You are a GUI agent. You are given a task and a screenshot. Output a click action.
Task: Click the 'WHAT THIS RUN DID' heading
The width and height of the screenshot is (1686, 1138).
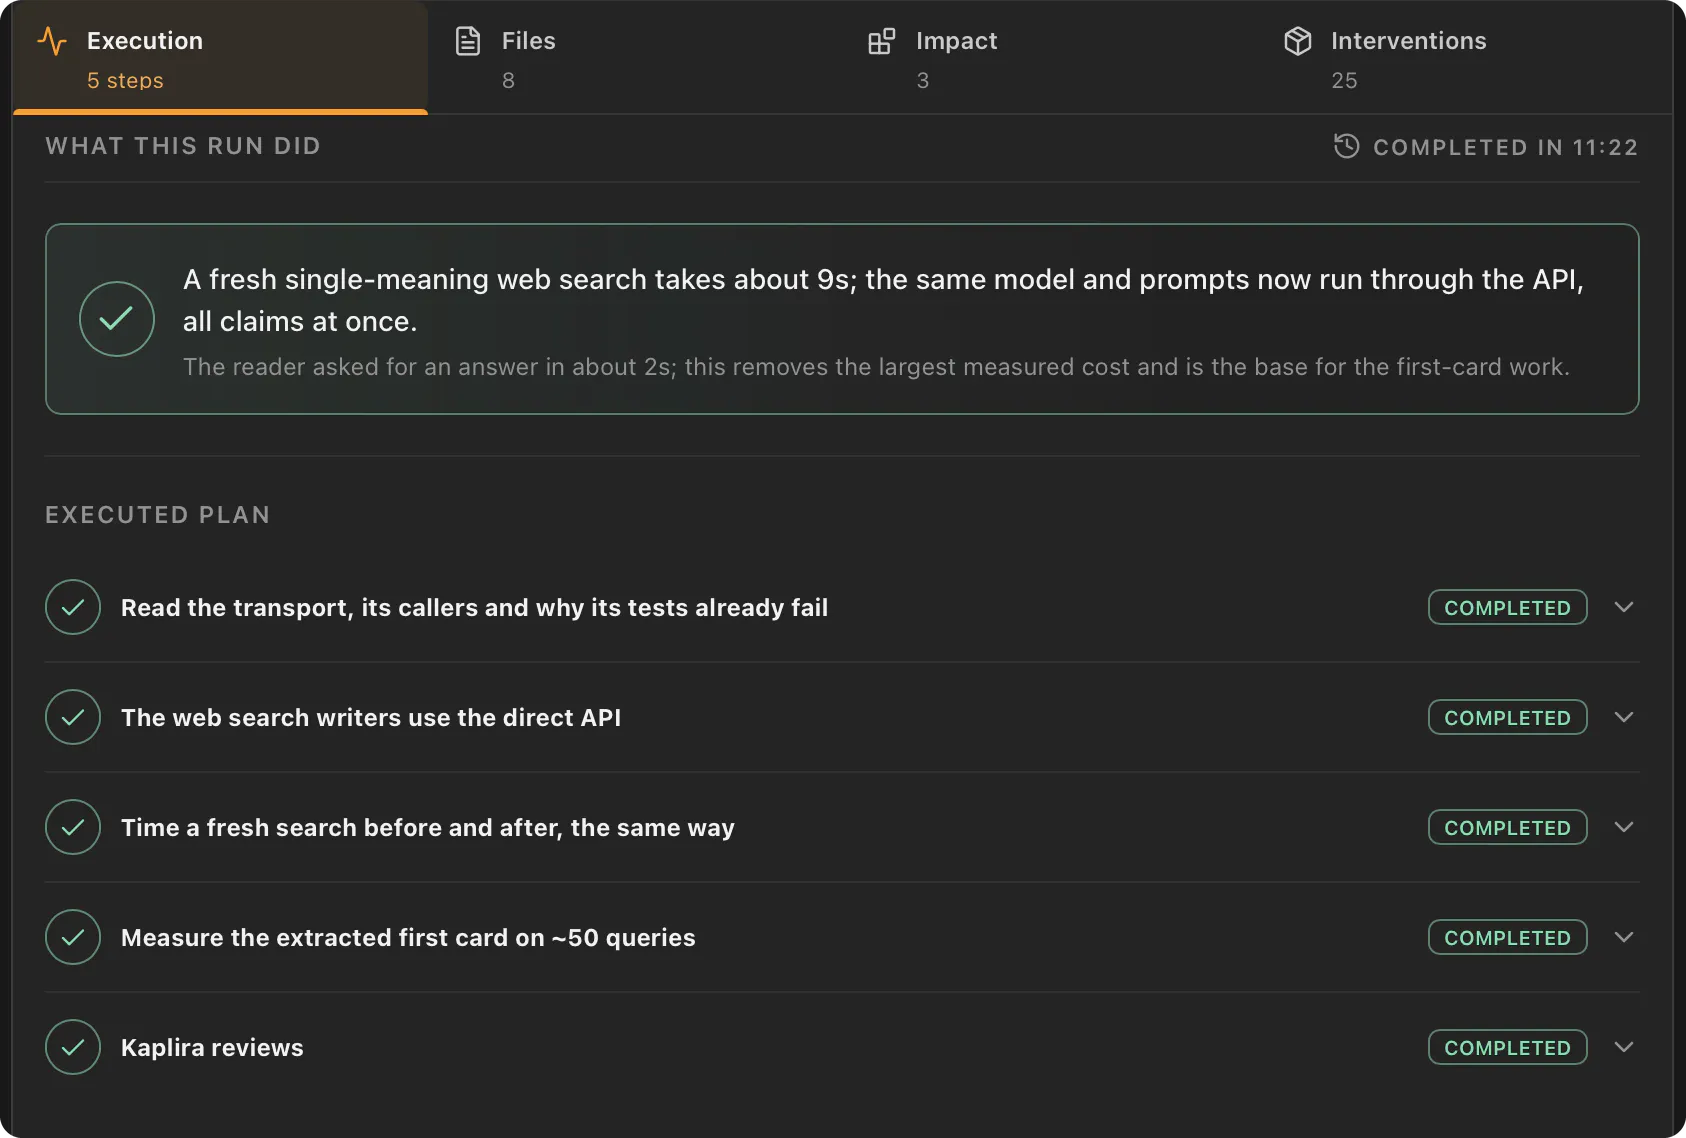183,146
